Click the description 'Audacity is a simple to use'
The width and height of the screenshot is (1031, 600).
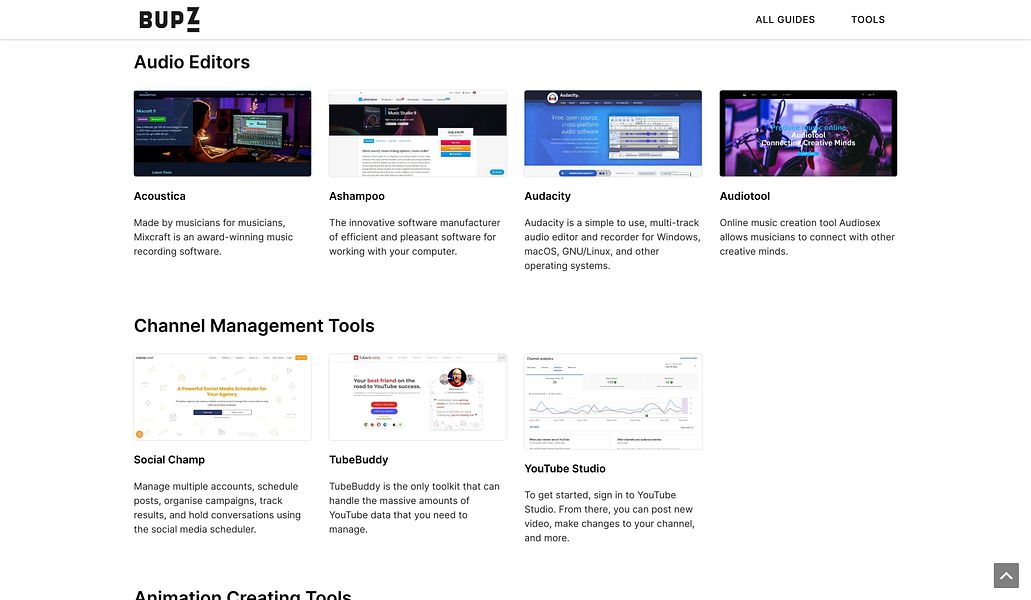pos(612,244)
